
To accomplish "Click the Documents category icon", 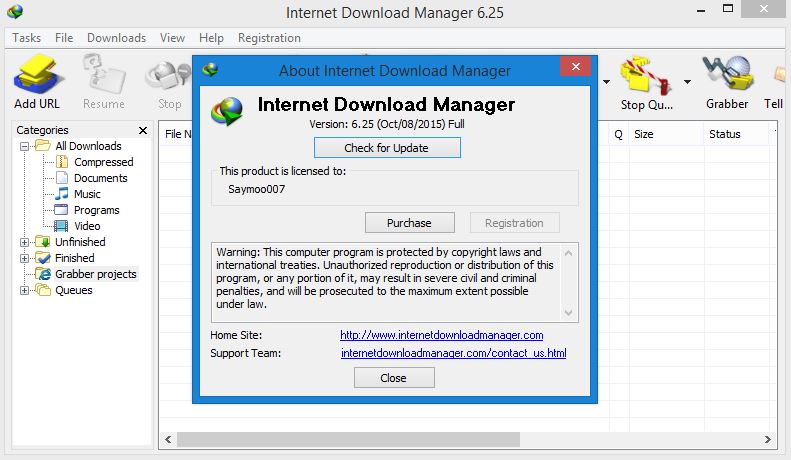I will 62,178.
